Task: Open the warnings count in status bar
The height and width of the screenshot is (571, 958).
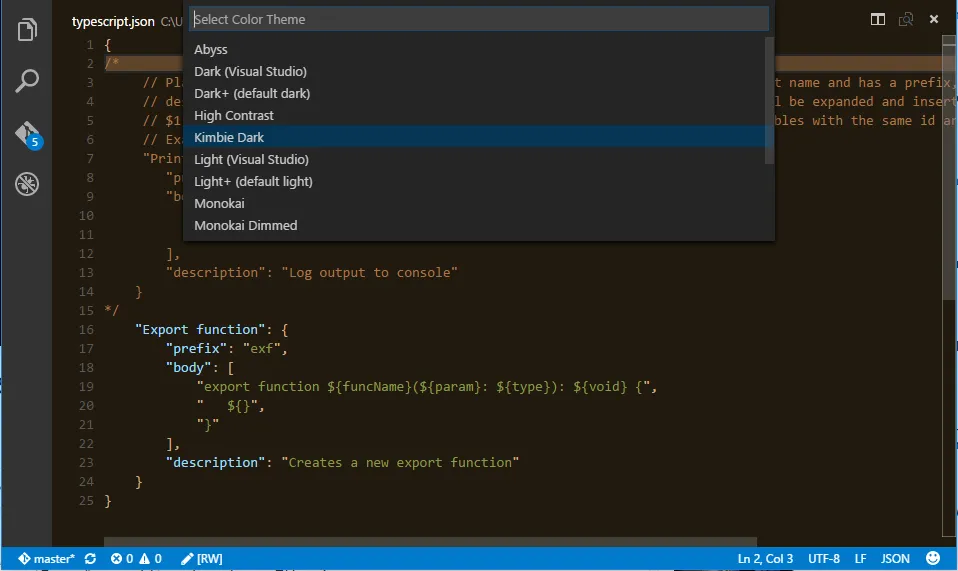Action: [x=150, y=558]
